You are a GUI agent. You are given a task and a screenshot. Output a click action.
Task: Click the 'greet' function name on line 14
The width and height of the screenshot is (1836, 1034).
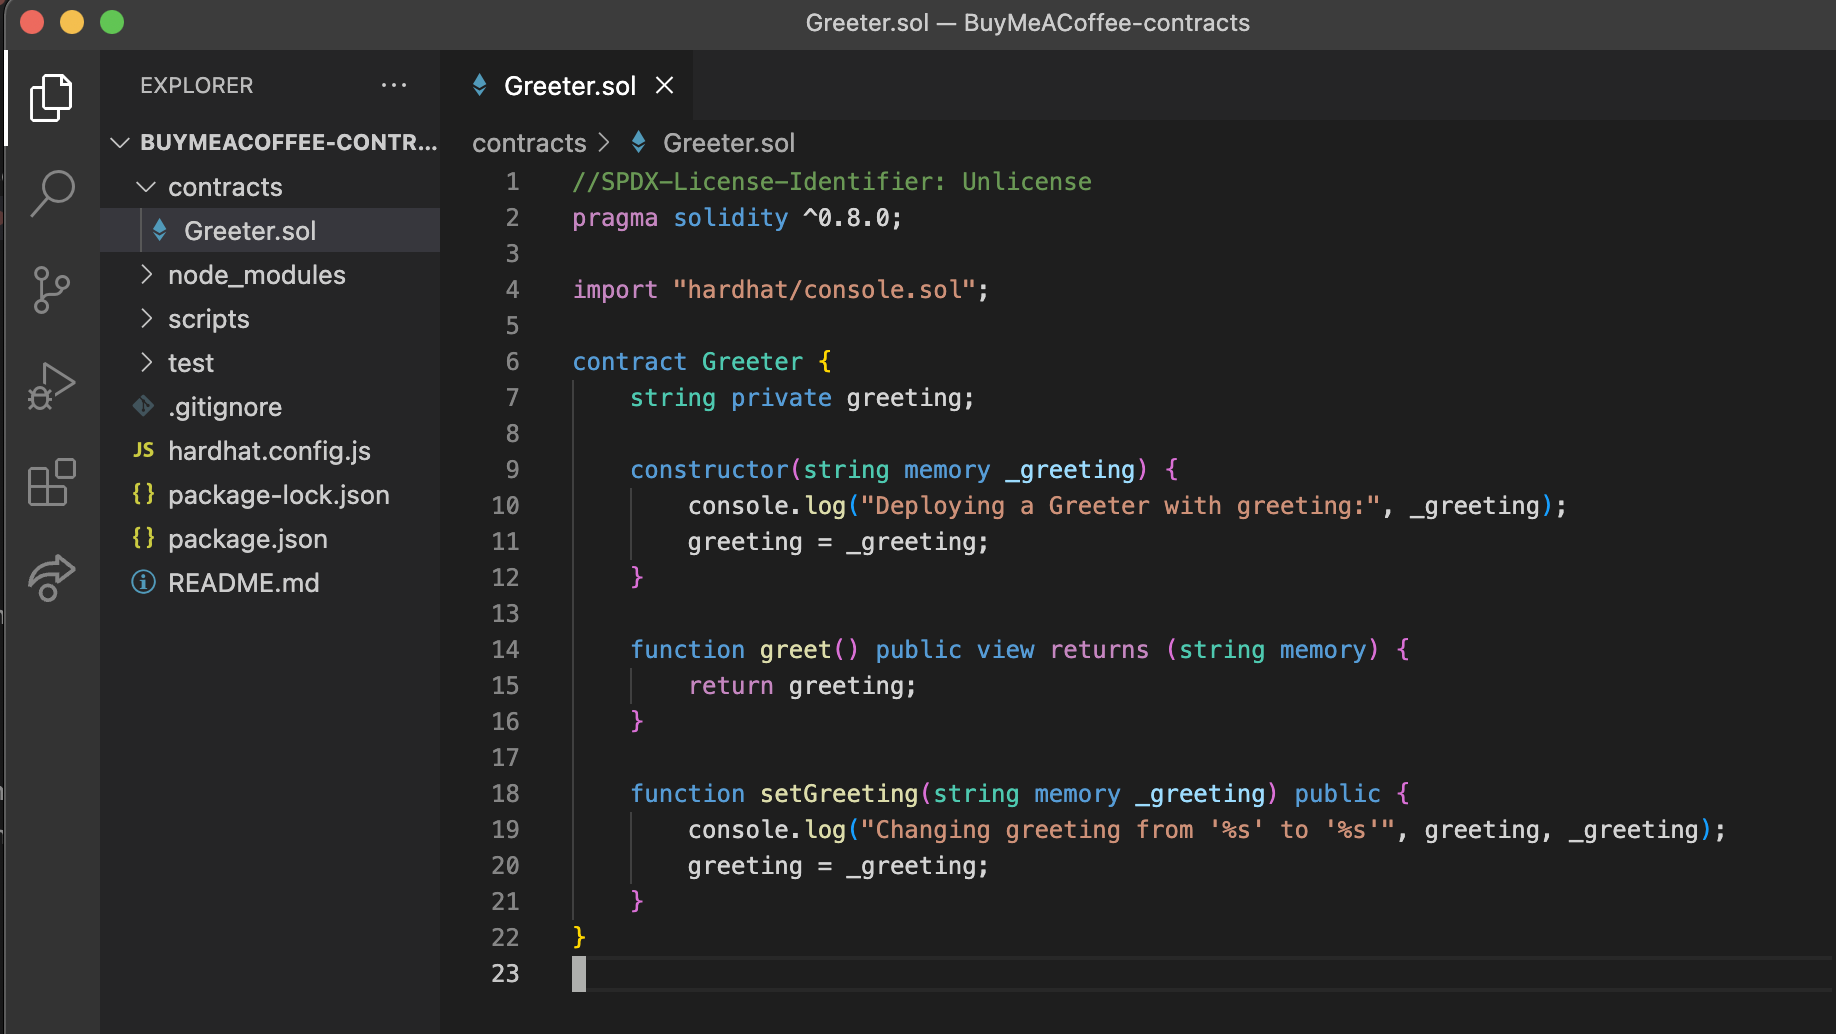795,650
